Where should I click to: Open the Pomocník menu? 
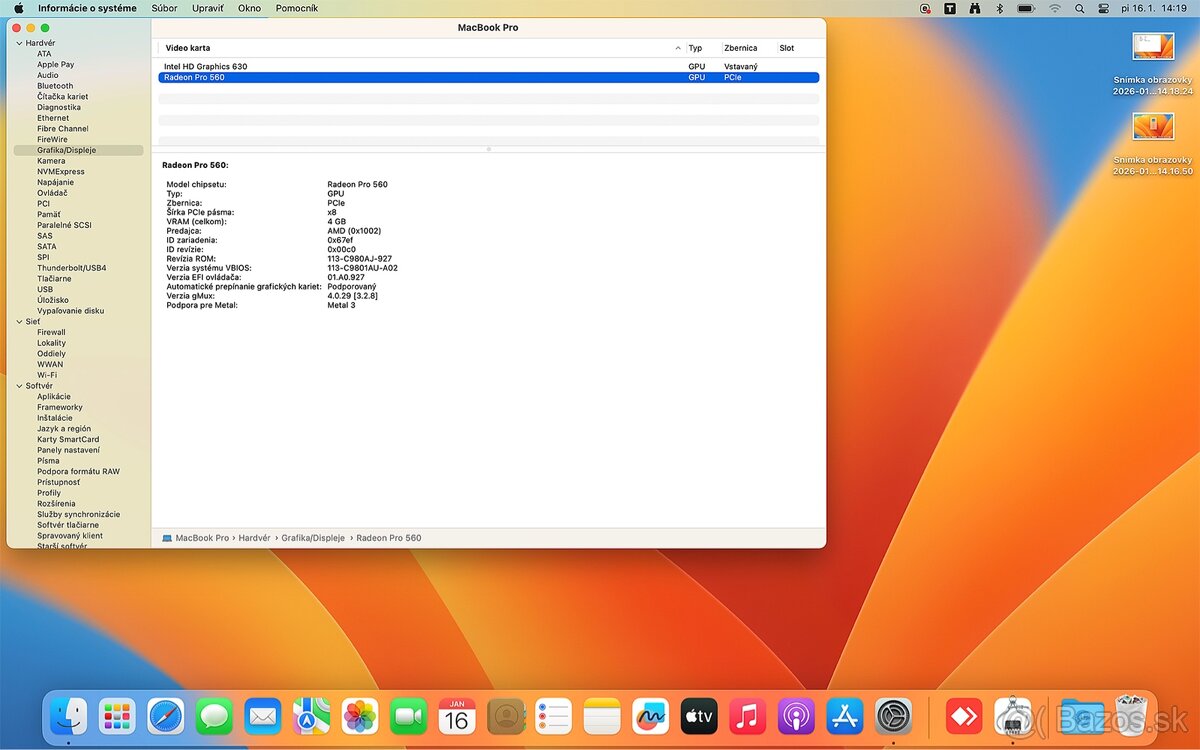tap(295, 8)
